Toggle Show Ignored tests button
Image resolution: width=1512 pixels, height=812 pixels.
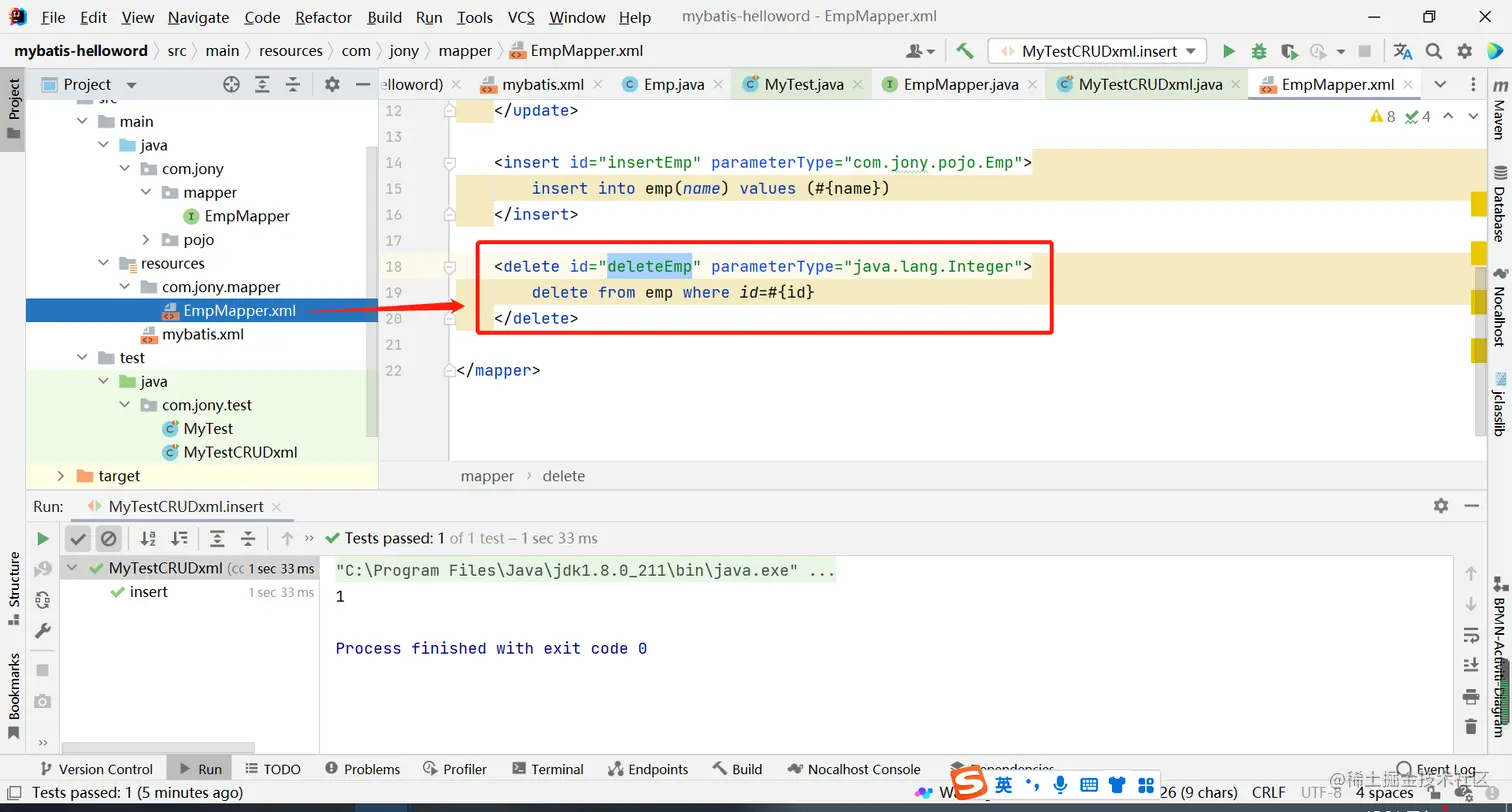click(x=109, y=539)
